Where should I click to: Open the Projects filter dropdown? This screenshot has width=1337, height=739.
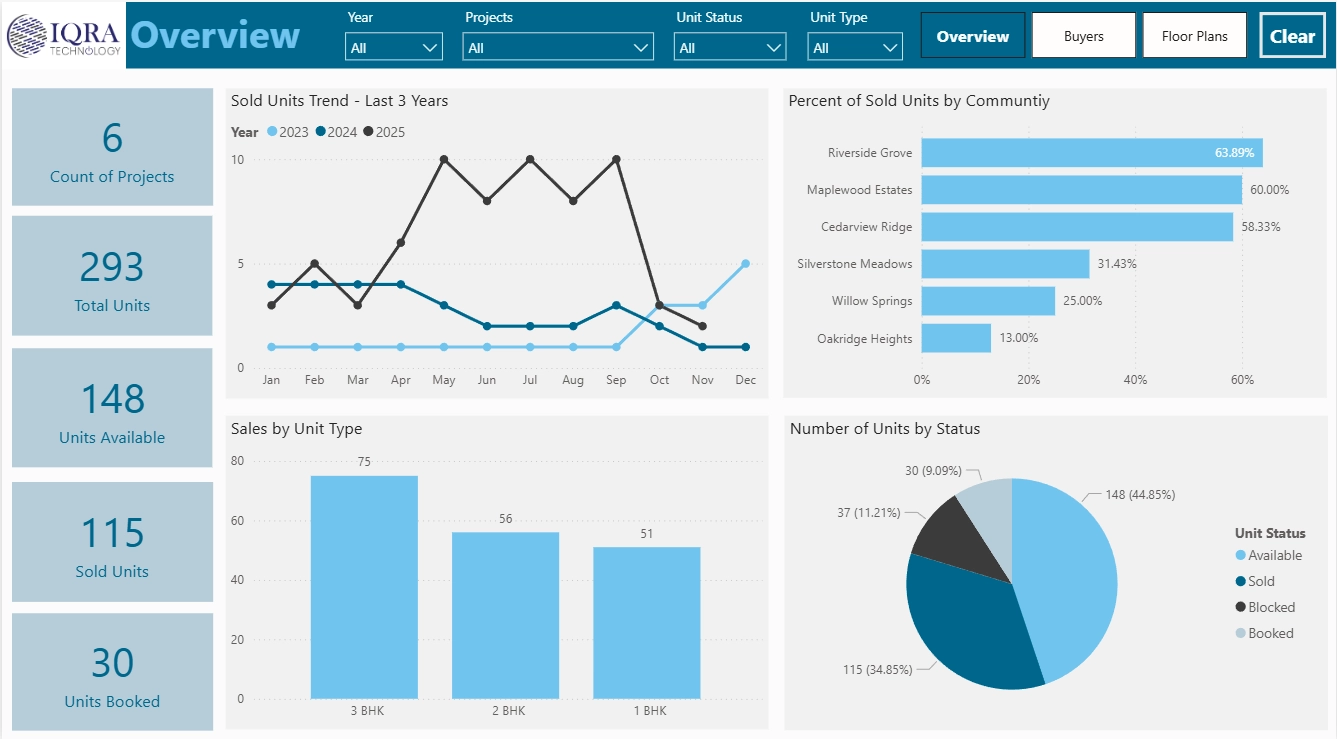pos(557,46)
